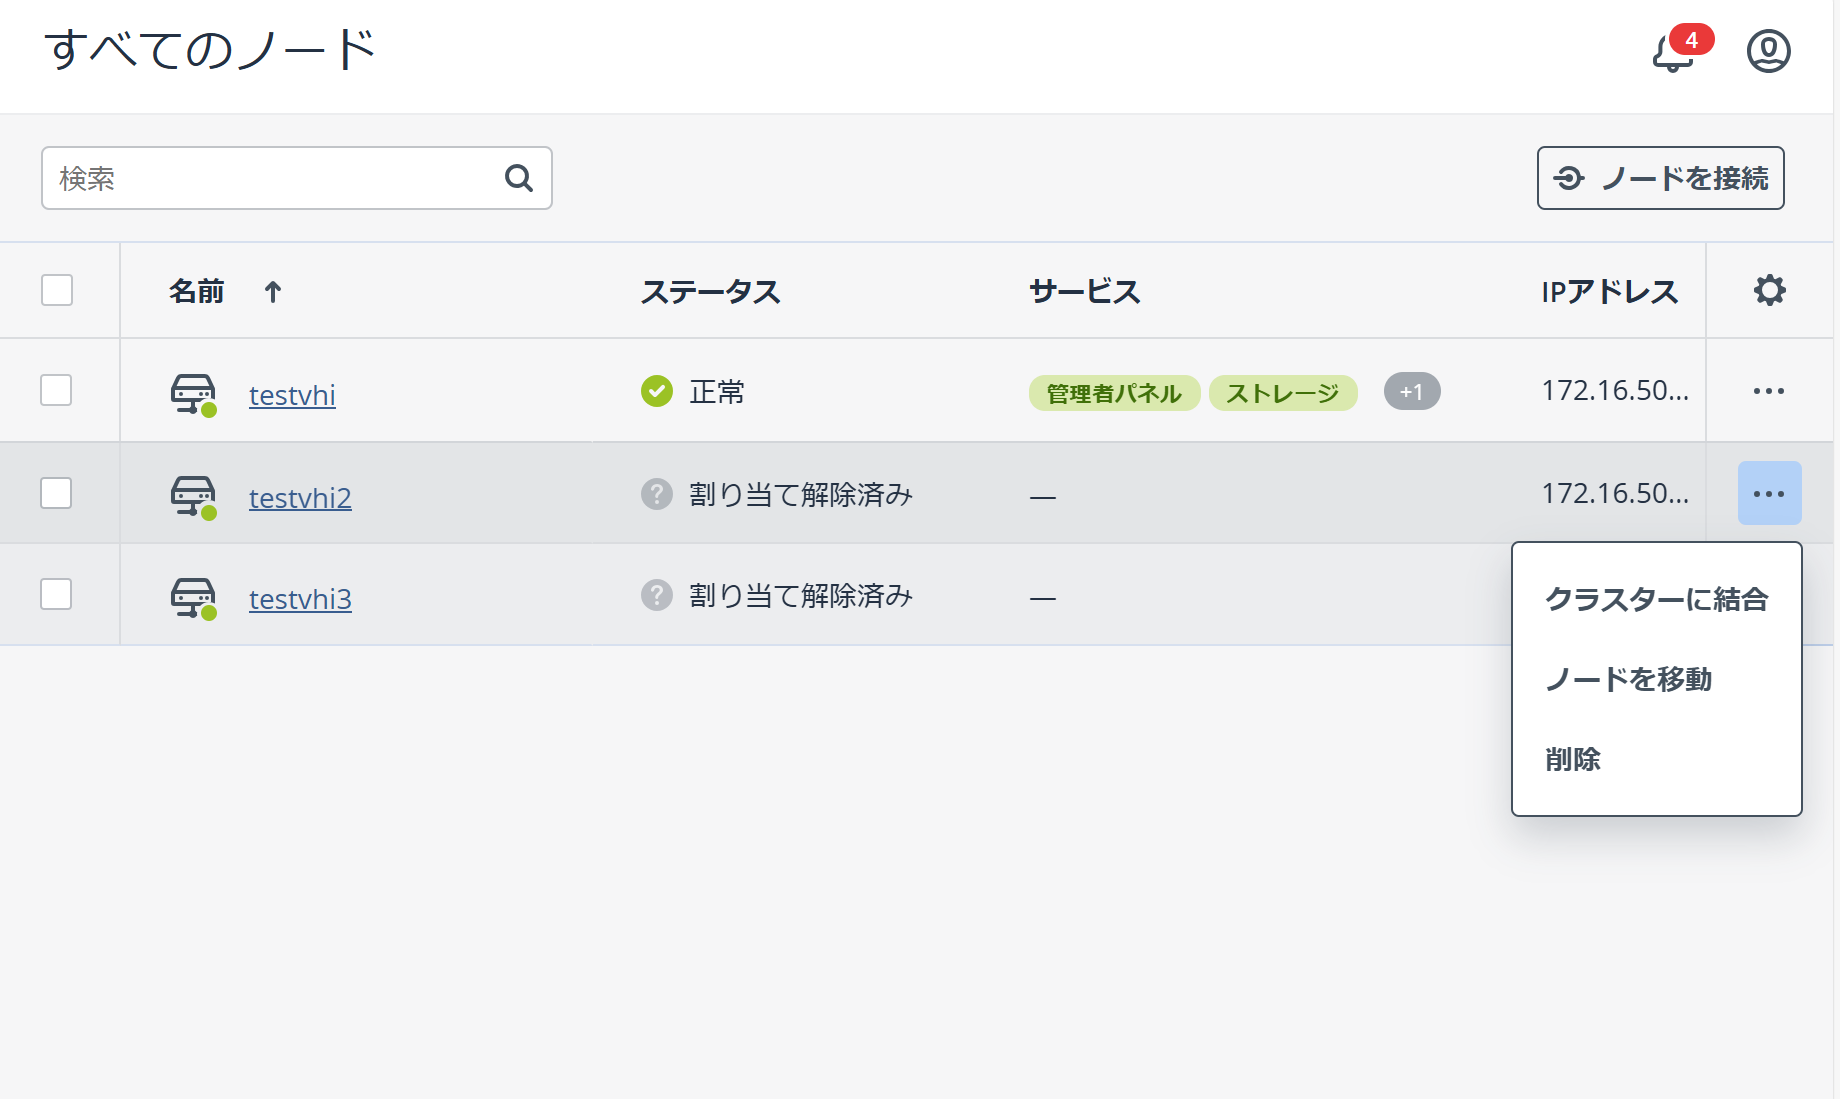The image size is (1840, 1099).
Task: Click the ノードを接続 button
Action: pyautogui.click(x=1660, y=178)
